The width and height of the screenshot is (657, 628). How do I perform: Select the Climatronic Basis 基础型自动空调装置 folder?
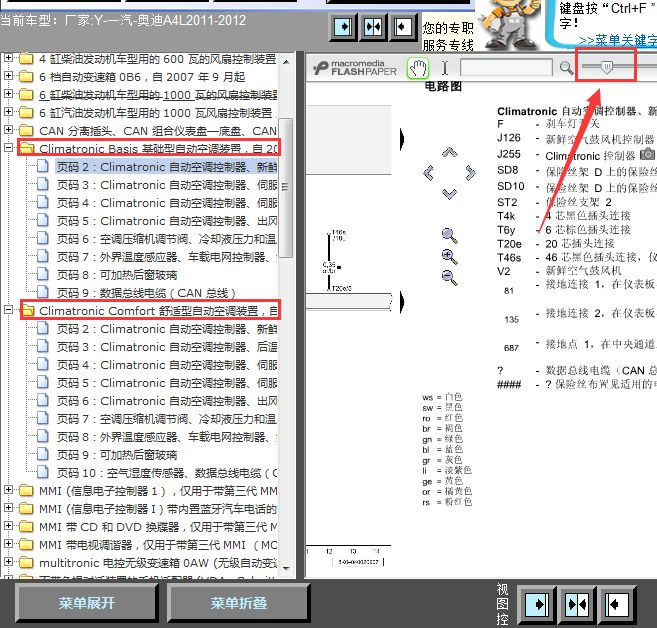[158, 149]
